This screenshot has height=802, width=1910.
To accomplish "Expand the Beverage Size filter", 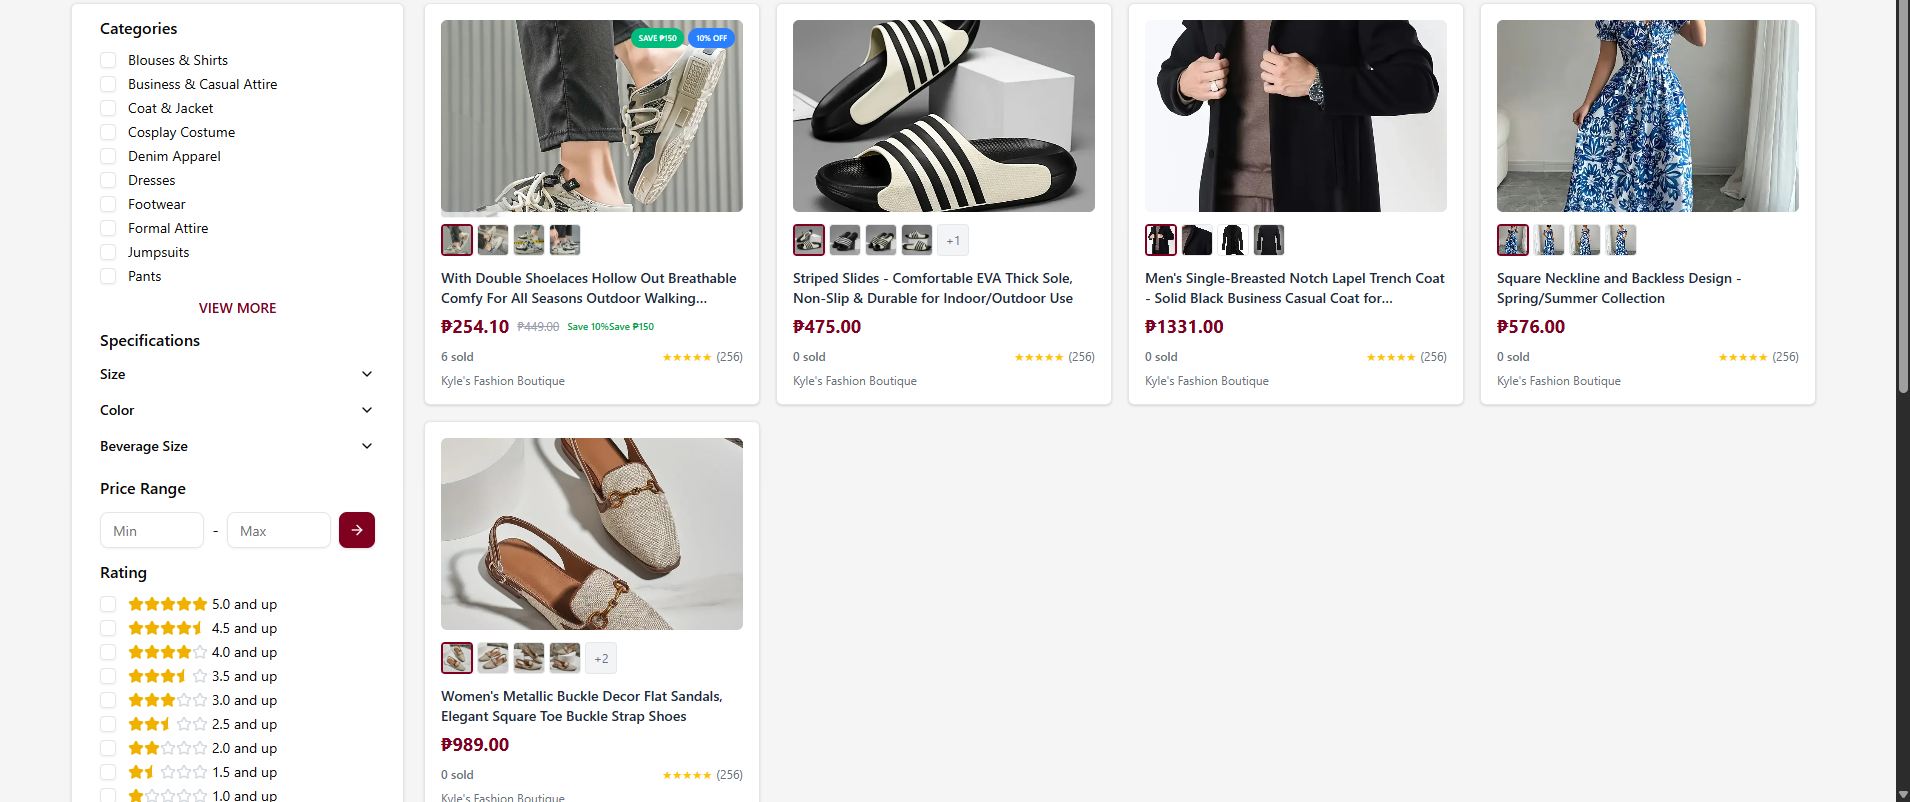I will [x=367, y=446].
